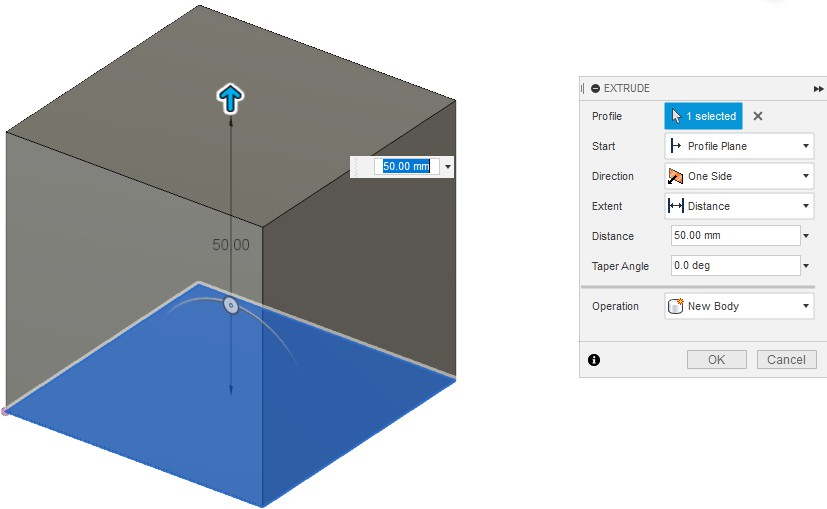827x509 pixels.
Task: Expand the Distance field's dropdown arrow in the dialog
Action: (x=806, y=237)
